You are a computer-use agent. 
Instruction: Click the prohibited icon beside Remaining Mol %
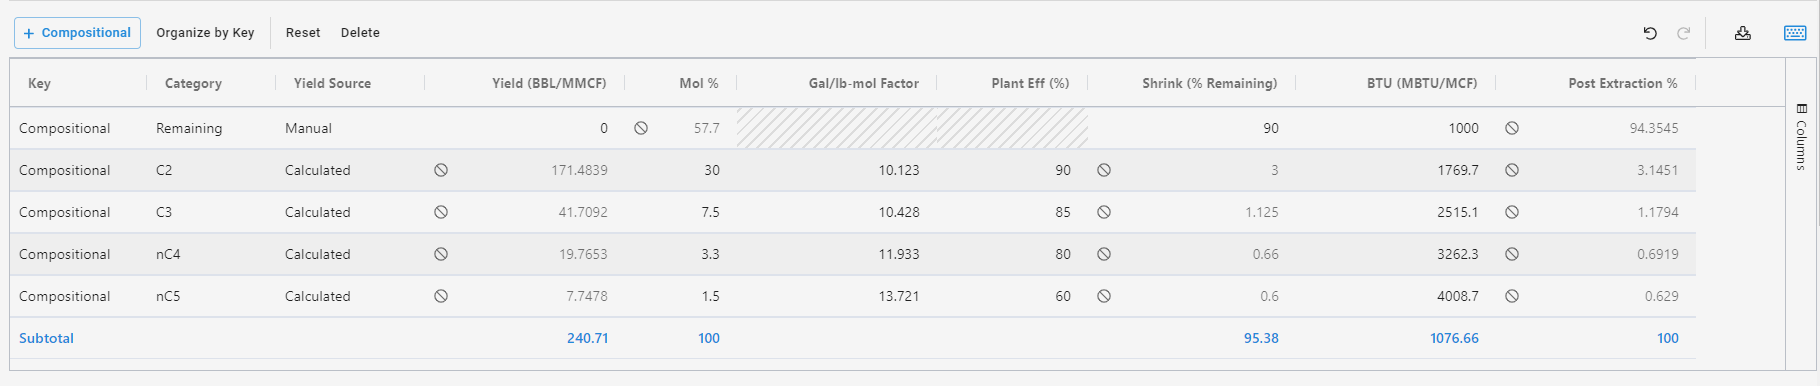[641, 128]
